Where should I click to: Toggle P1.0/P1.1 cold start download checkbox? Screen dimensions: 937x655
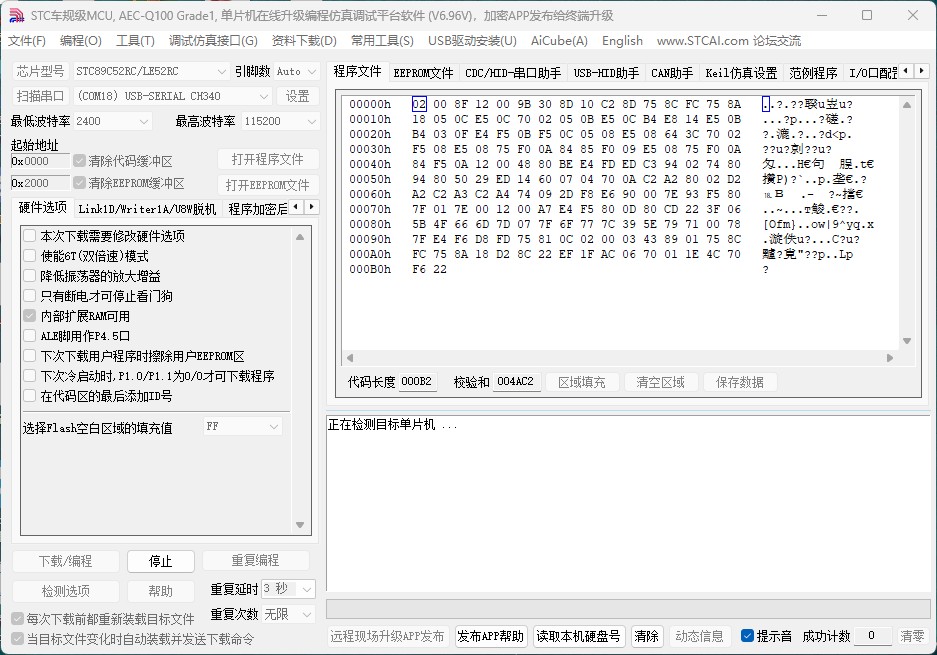pyautogui.click(x=30, y=375)
